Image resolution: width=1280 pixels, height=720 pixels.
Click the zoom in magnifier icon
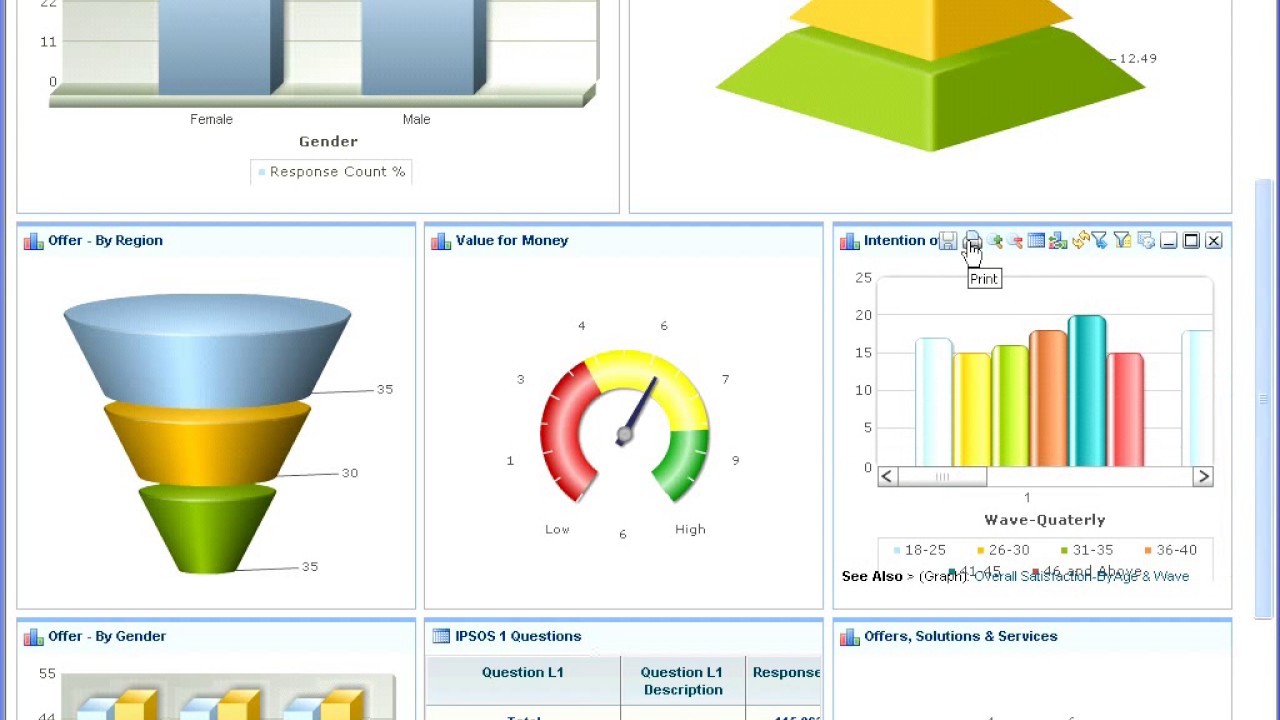[994, 241]
